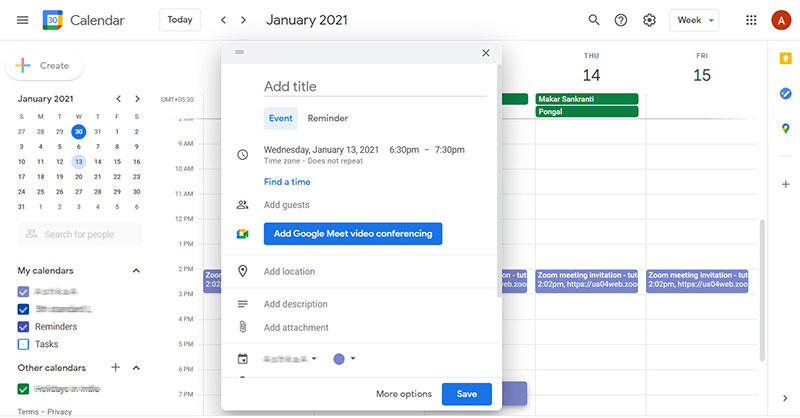The width and height of the screenshot is (800, 418).
Task: Toggle the holidays calendar checkbox
Action: 23,389
